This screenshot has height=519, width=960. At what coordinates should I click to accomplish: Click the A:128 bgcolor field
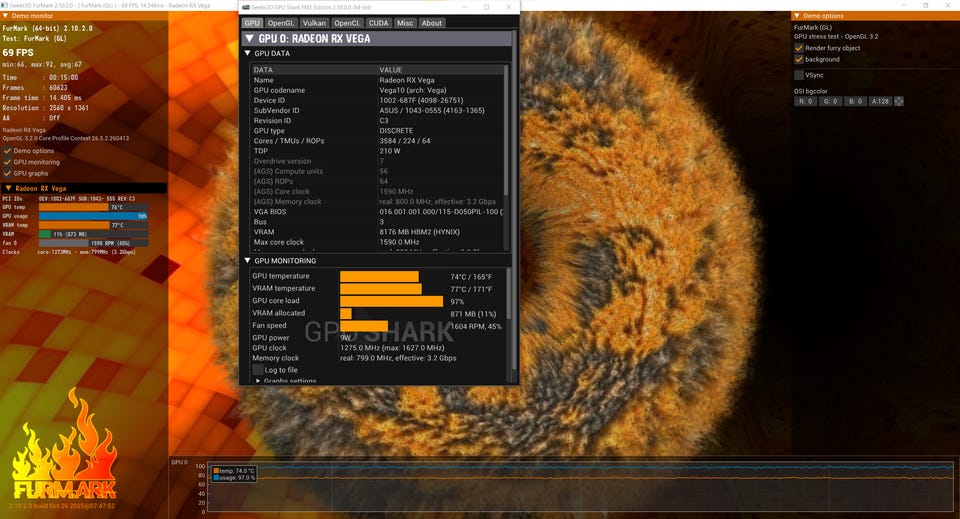(x=880, y=102)
